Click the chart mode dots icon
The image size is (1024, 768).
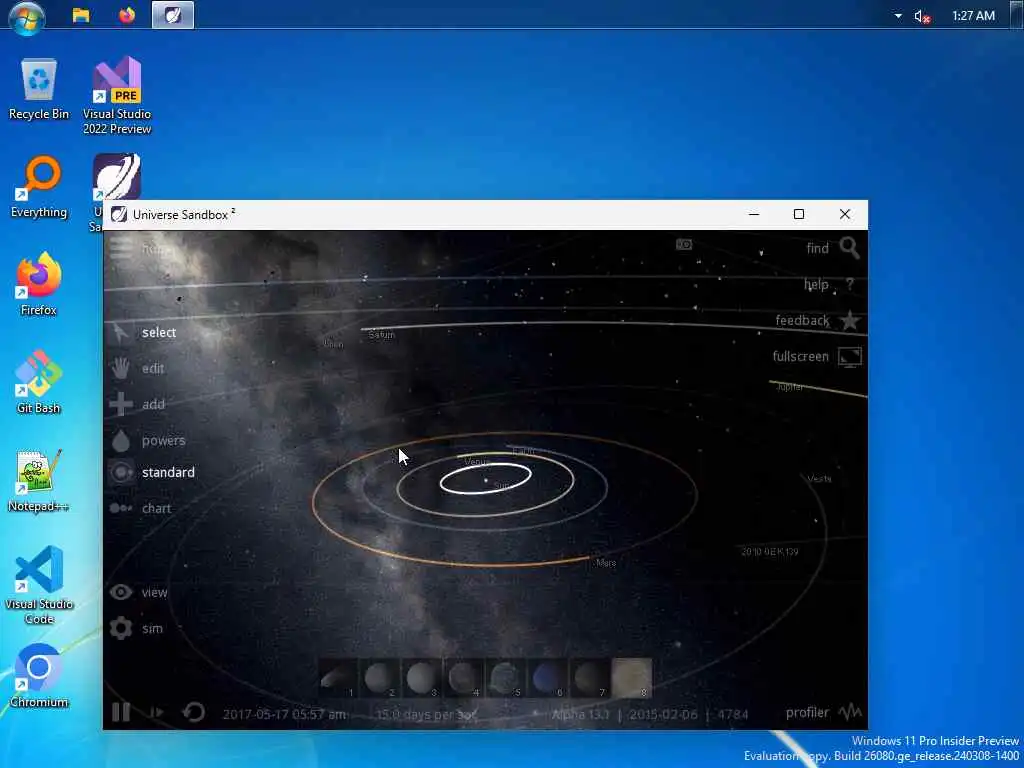click(121, 508)
